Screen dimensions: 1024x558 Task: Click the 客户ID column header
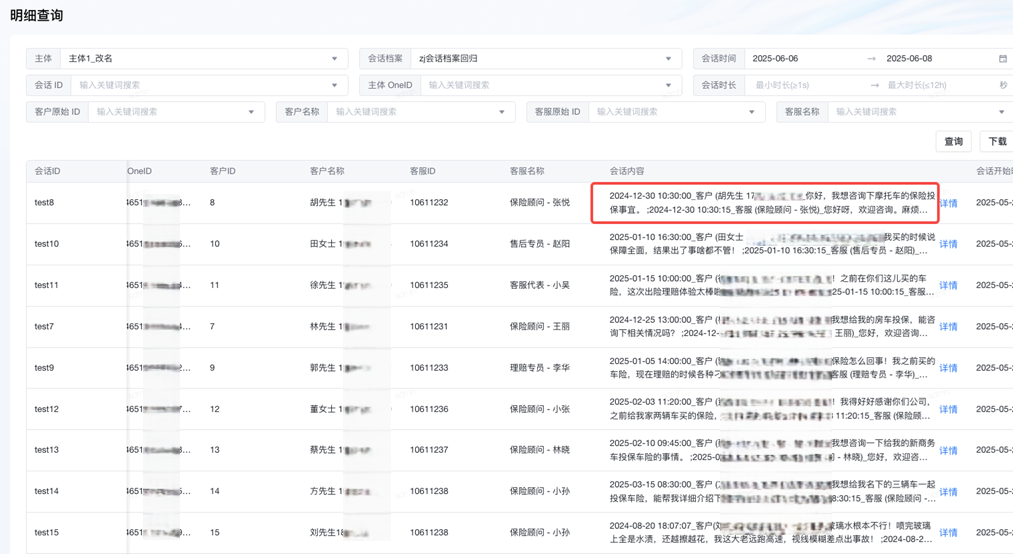(223, 171)
